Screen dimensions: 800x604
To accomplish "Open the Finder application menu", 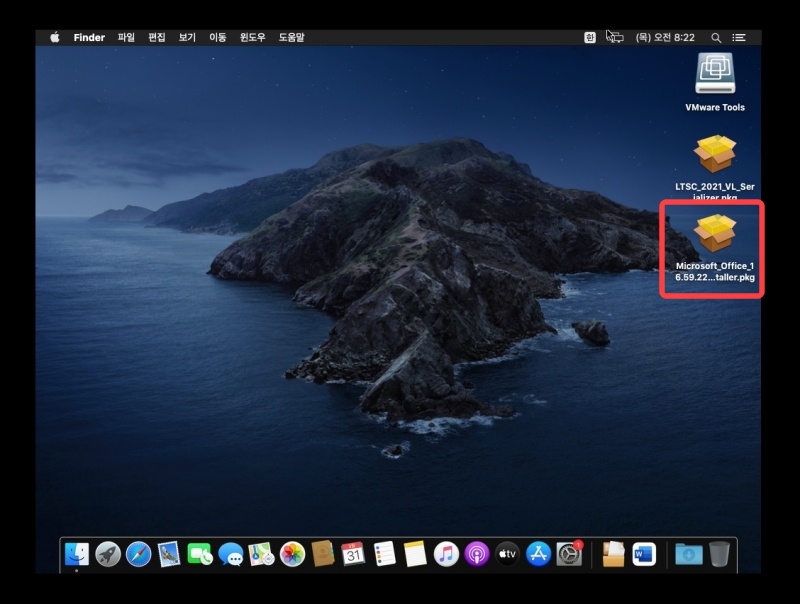I will coord(89,37).
